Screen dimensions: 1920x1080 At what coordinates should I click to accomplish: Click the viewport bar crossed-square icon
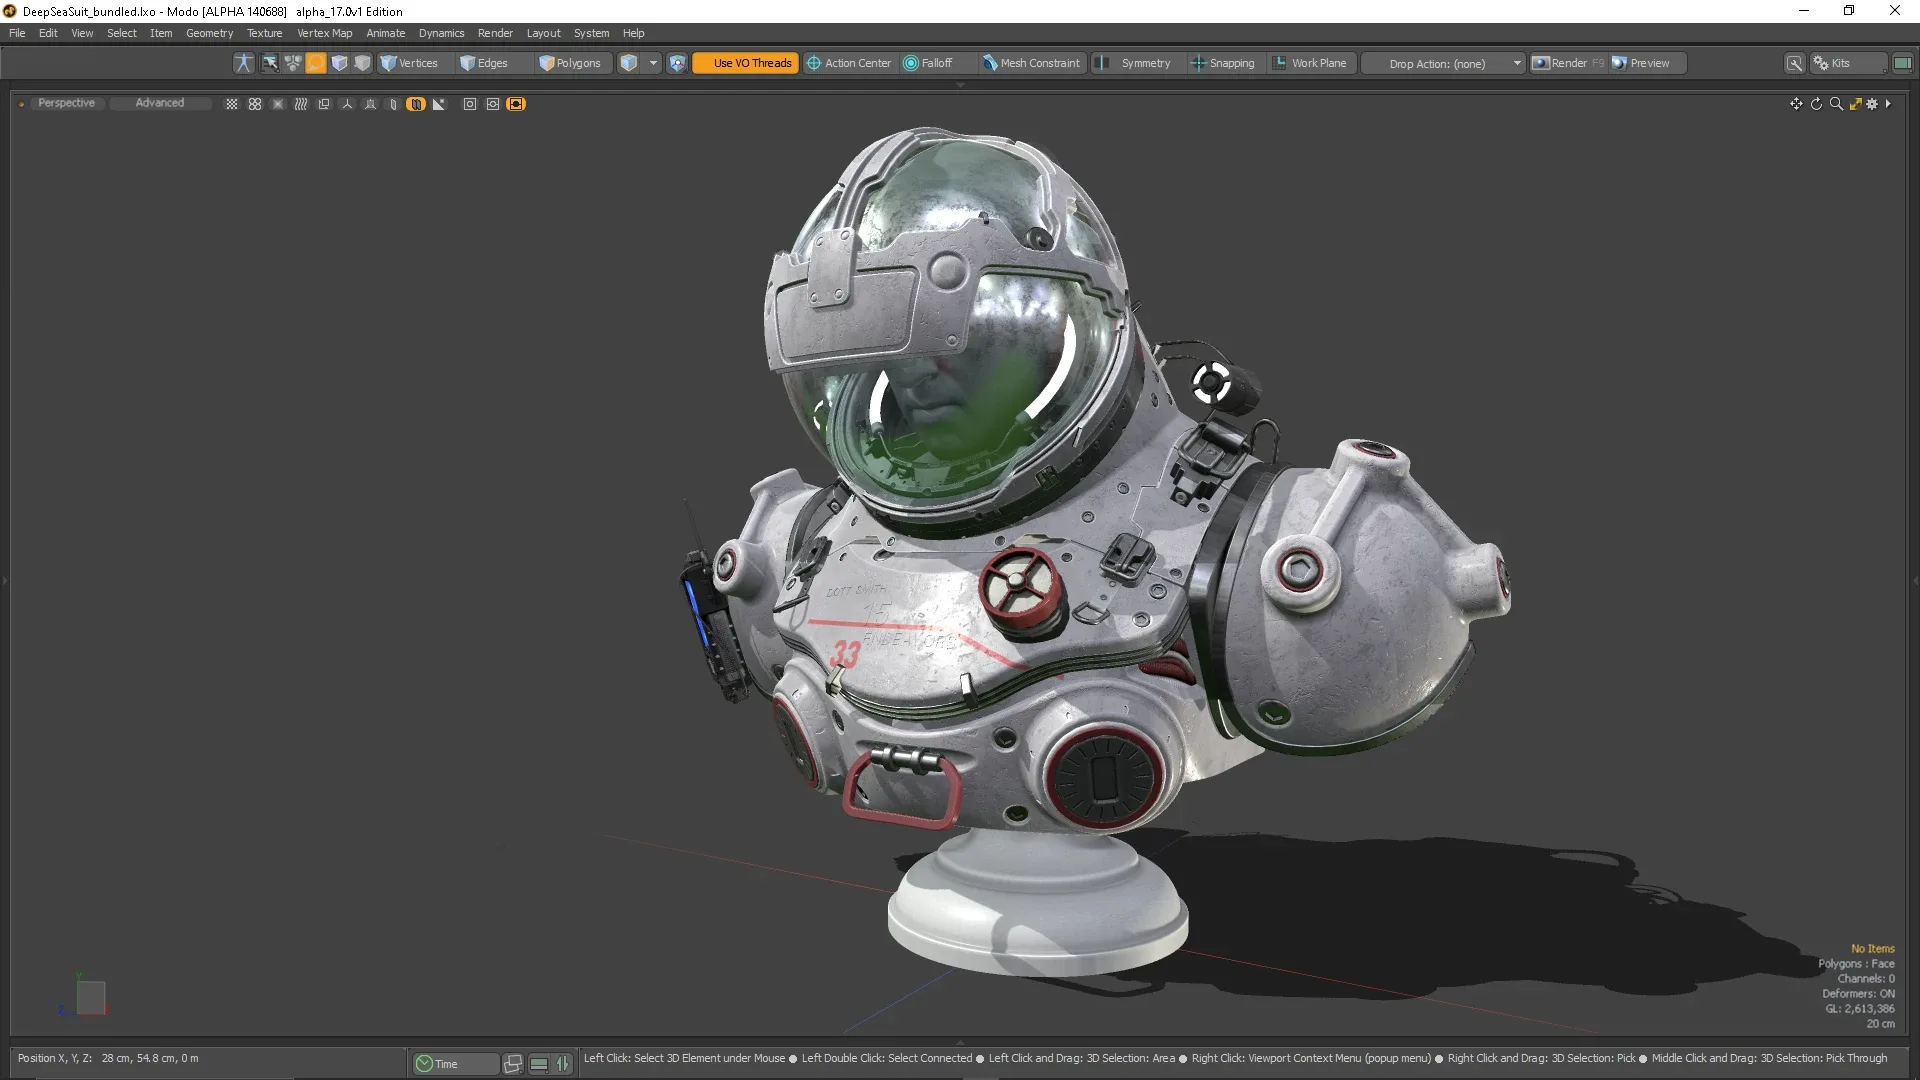[x=278, y=104]
